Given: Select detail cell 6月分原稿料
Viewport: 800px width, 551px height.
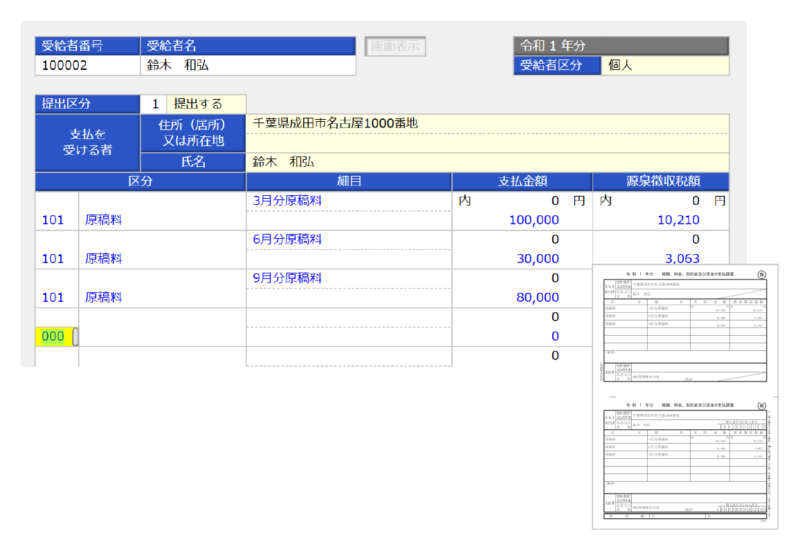Looking at the screenshot, I should coord(349,240).
